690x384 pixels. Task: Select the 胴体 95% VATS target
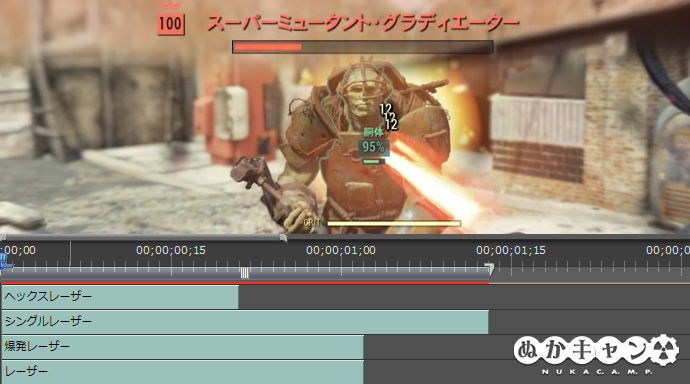pyautogui.click(x=374, y=146)
